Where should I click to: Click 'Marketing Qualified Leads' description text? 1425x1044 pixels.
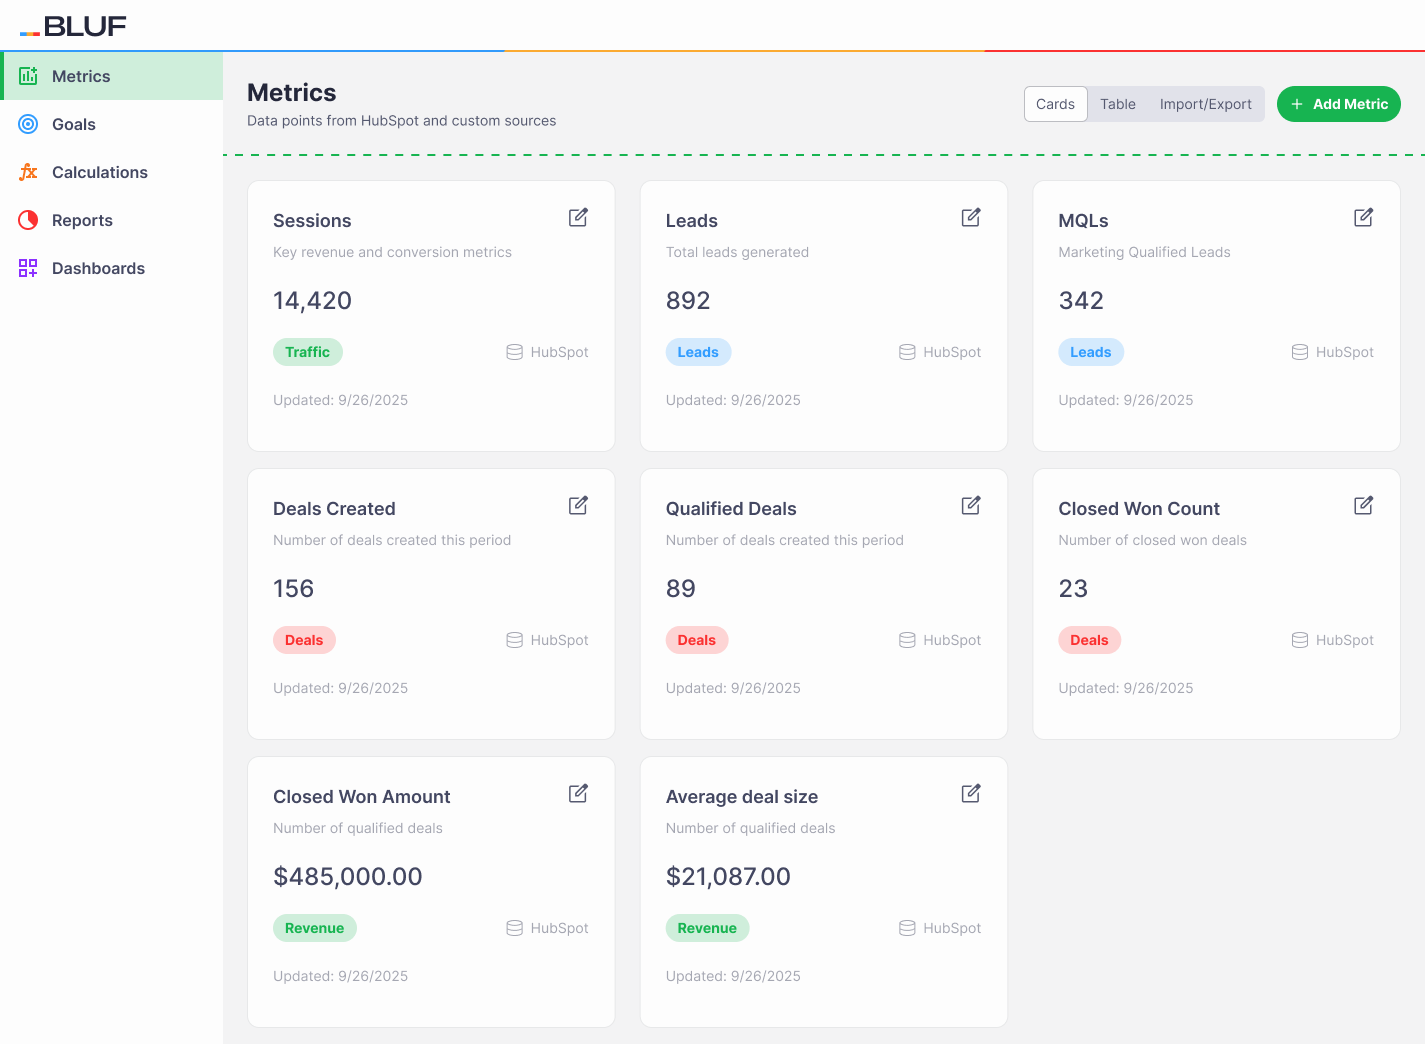(x=1144, y=252)
